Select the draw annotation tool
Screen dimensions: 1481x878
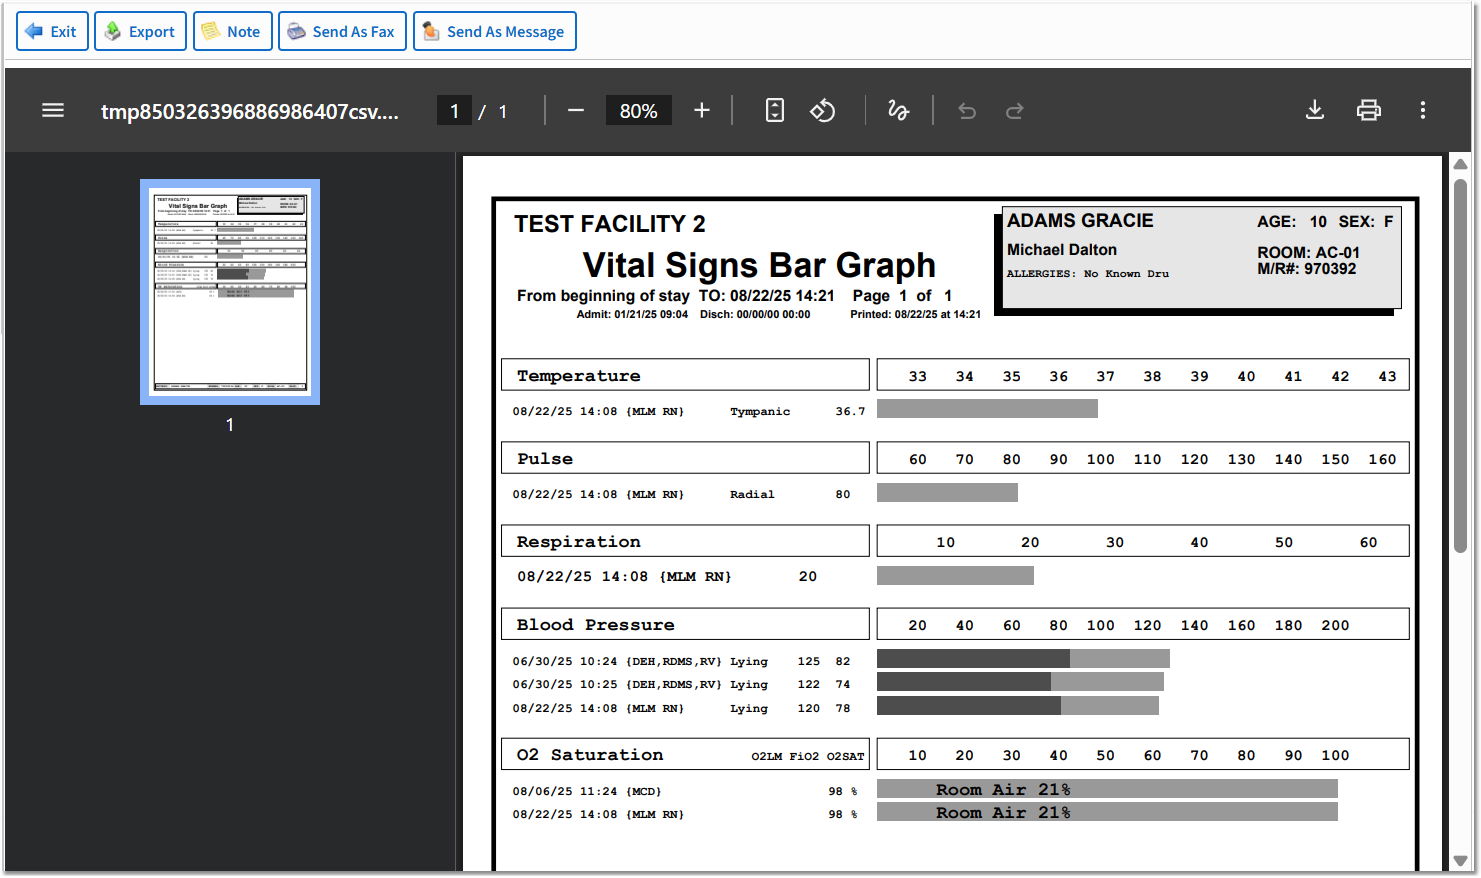coord(899,111)
